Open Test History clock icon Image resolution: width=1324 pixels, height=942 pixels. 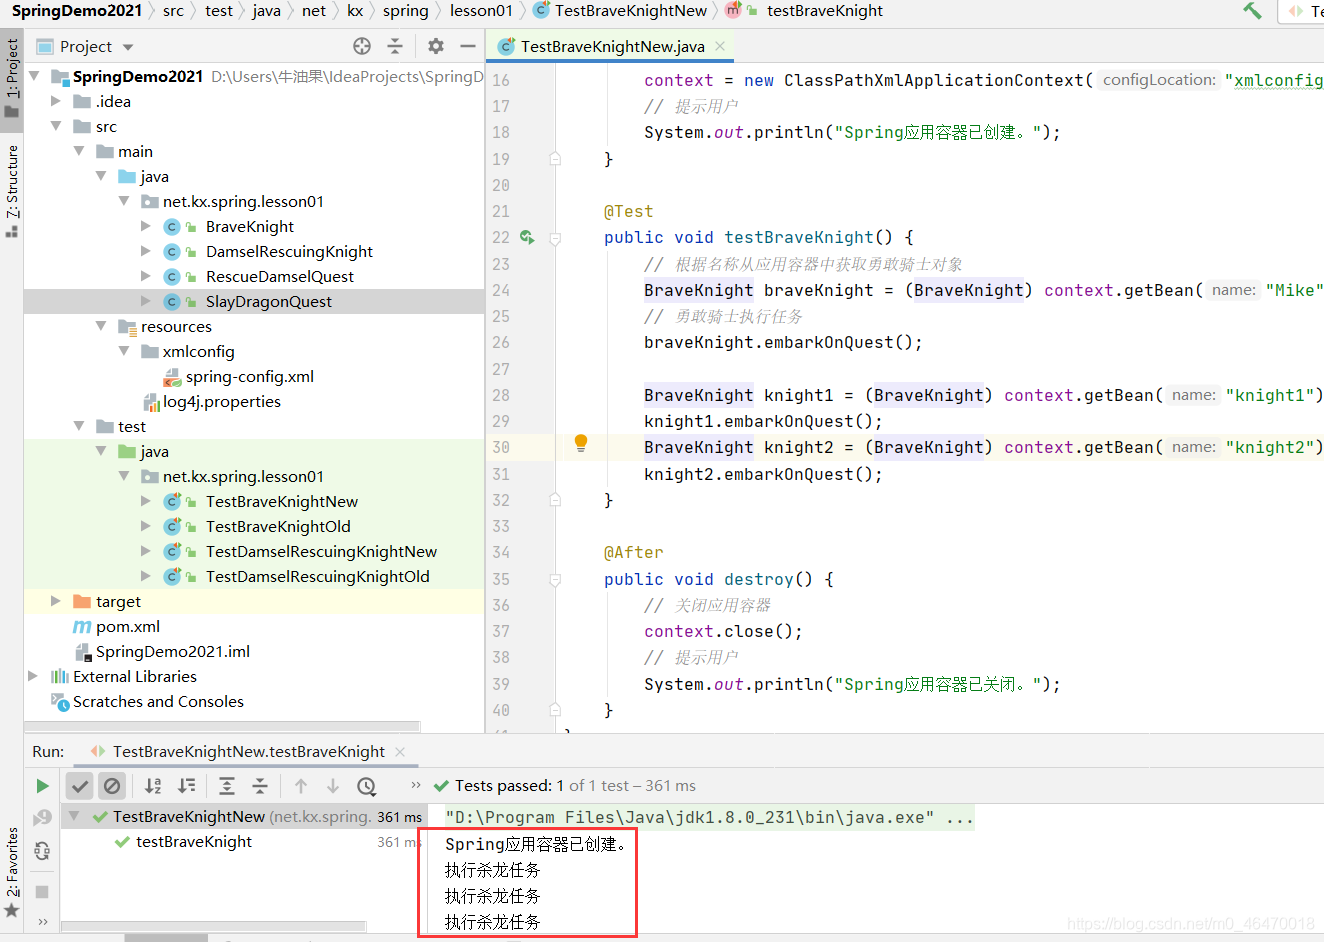(x=367, y=786)
